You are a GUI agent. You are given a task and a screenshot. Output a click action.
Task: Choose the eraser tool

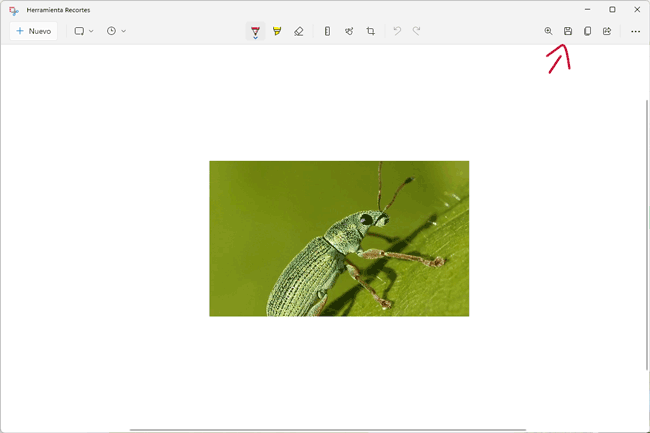(x=299, y=31)
